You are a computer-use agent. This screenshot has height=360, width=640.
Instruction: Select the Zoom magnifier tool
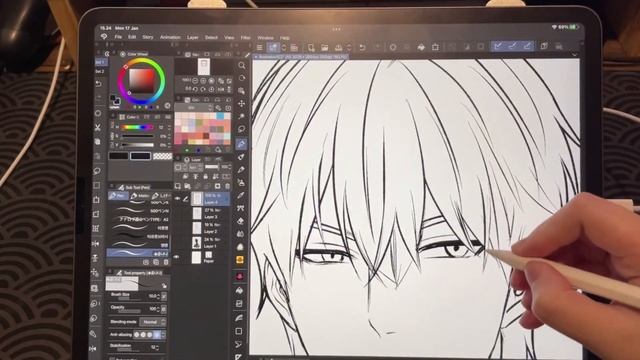coord(242,65)
